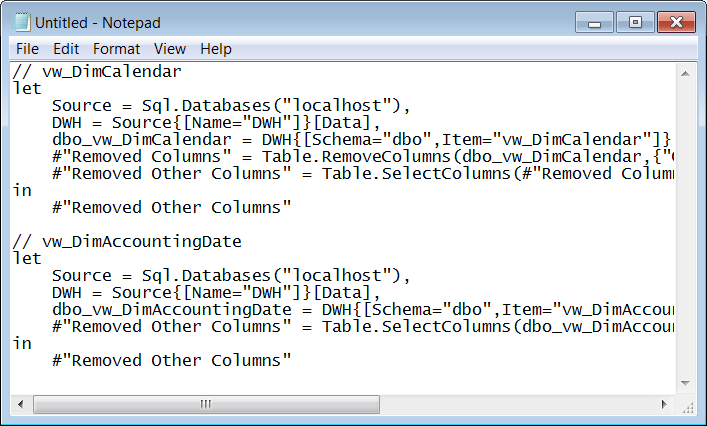
Task: Click the horizontal scrollbar left arrow
Action: [x=21, y=404]
